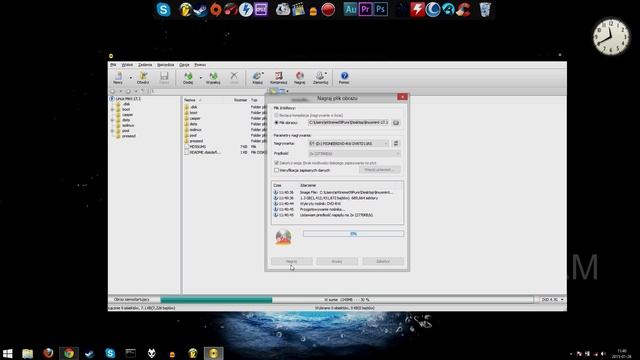The height and width of the screenshot is (360, 640).
Task: Open the Opcje menu
Action: click(x=184, y=65)
